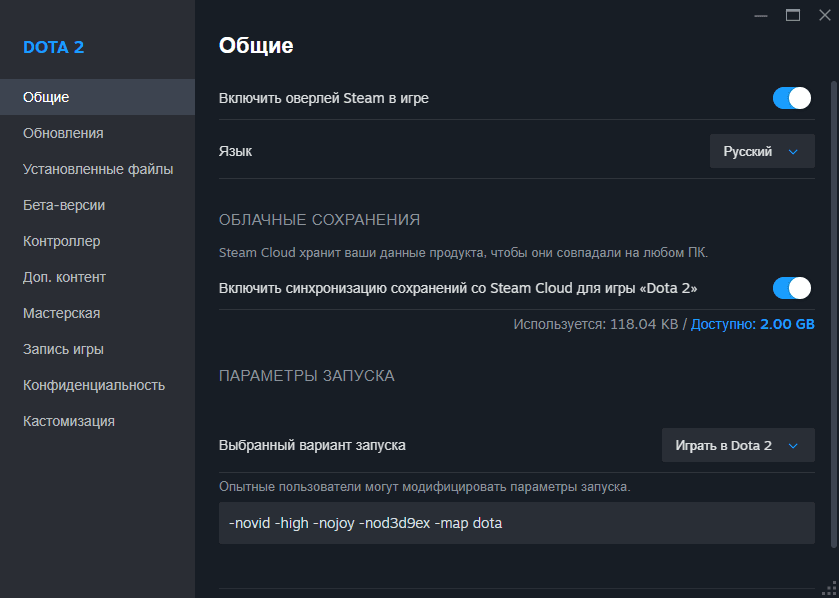Screen dimensions: 839x598
Task: Expand the language selector chevron icon
Action: [794, 151]
